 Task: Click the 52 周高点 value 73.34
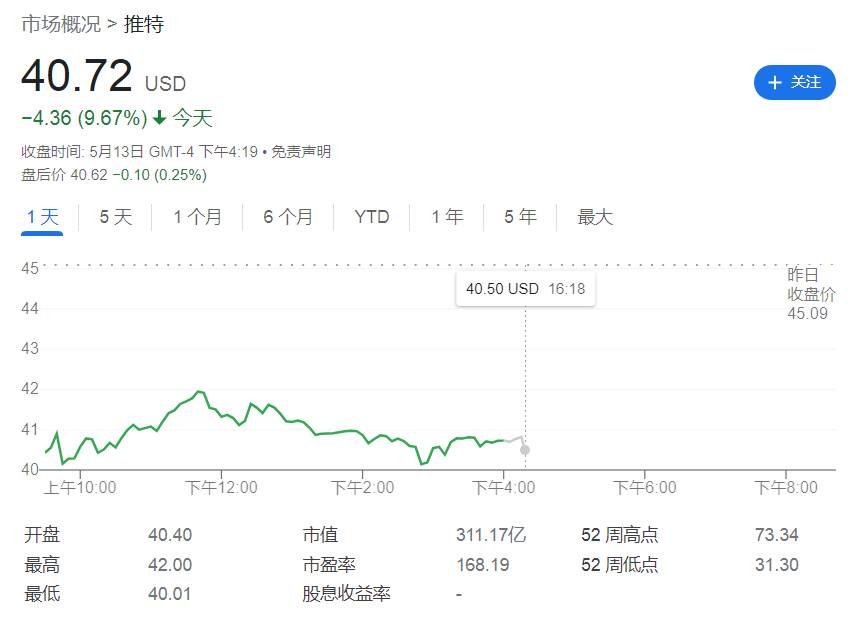pyautogui.click(x=776, y=535)
